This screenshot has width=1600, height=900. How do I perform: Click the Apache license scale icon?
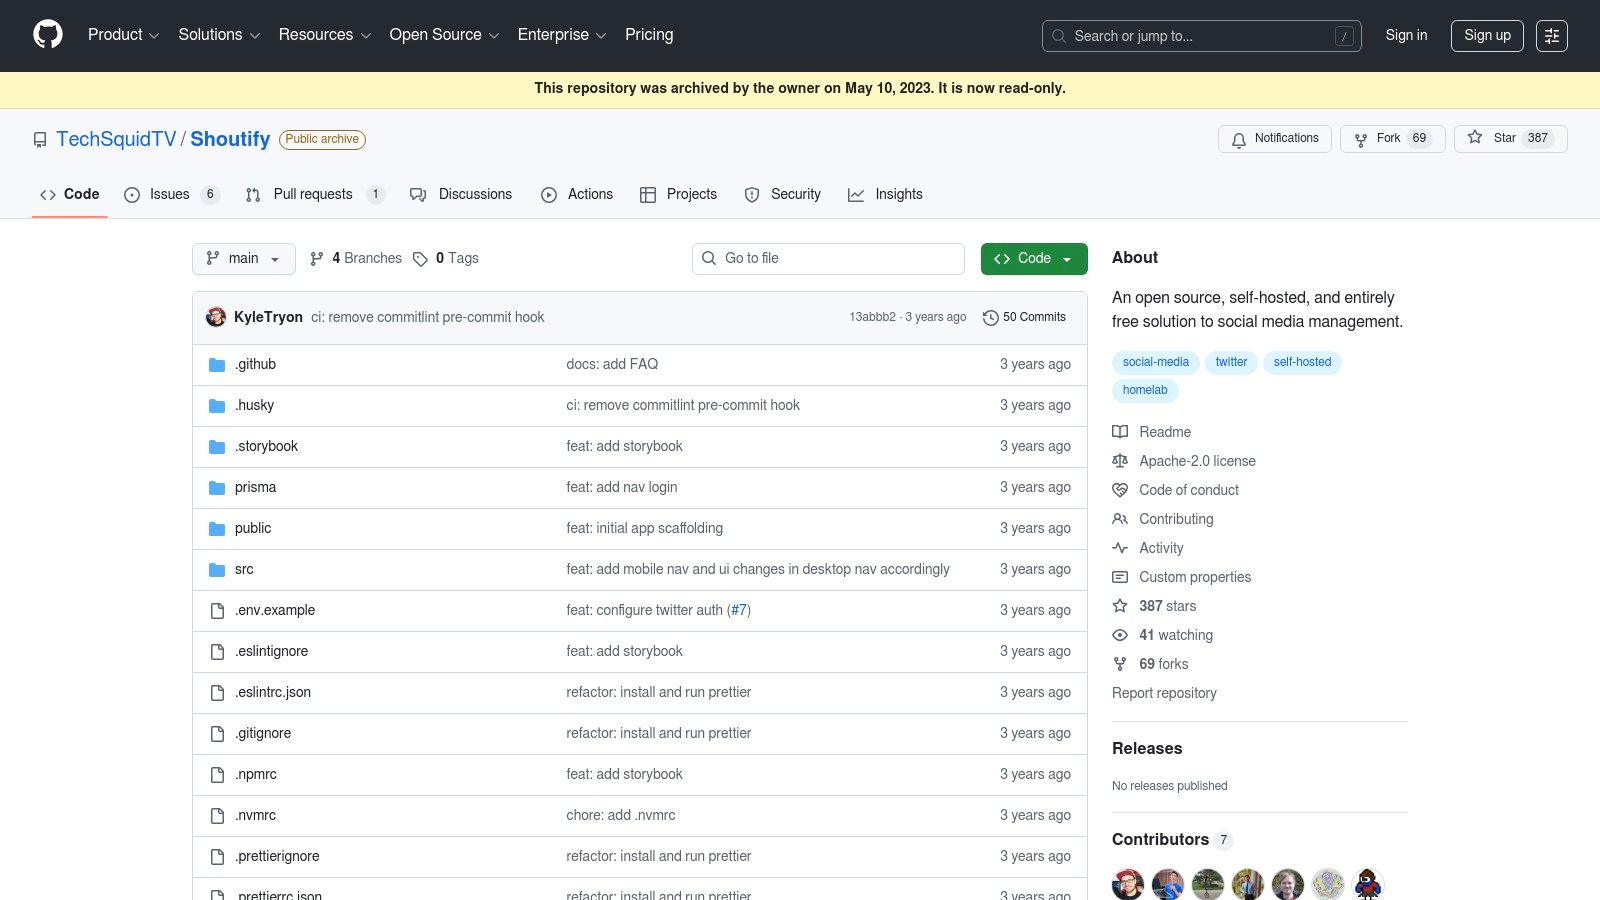[x=1120, y=461]
